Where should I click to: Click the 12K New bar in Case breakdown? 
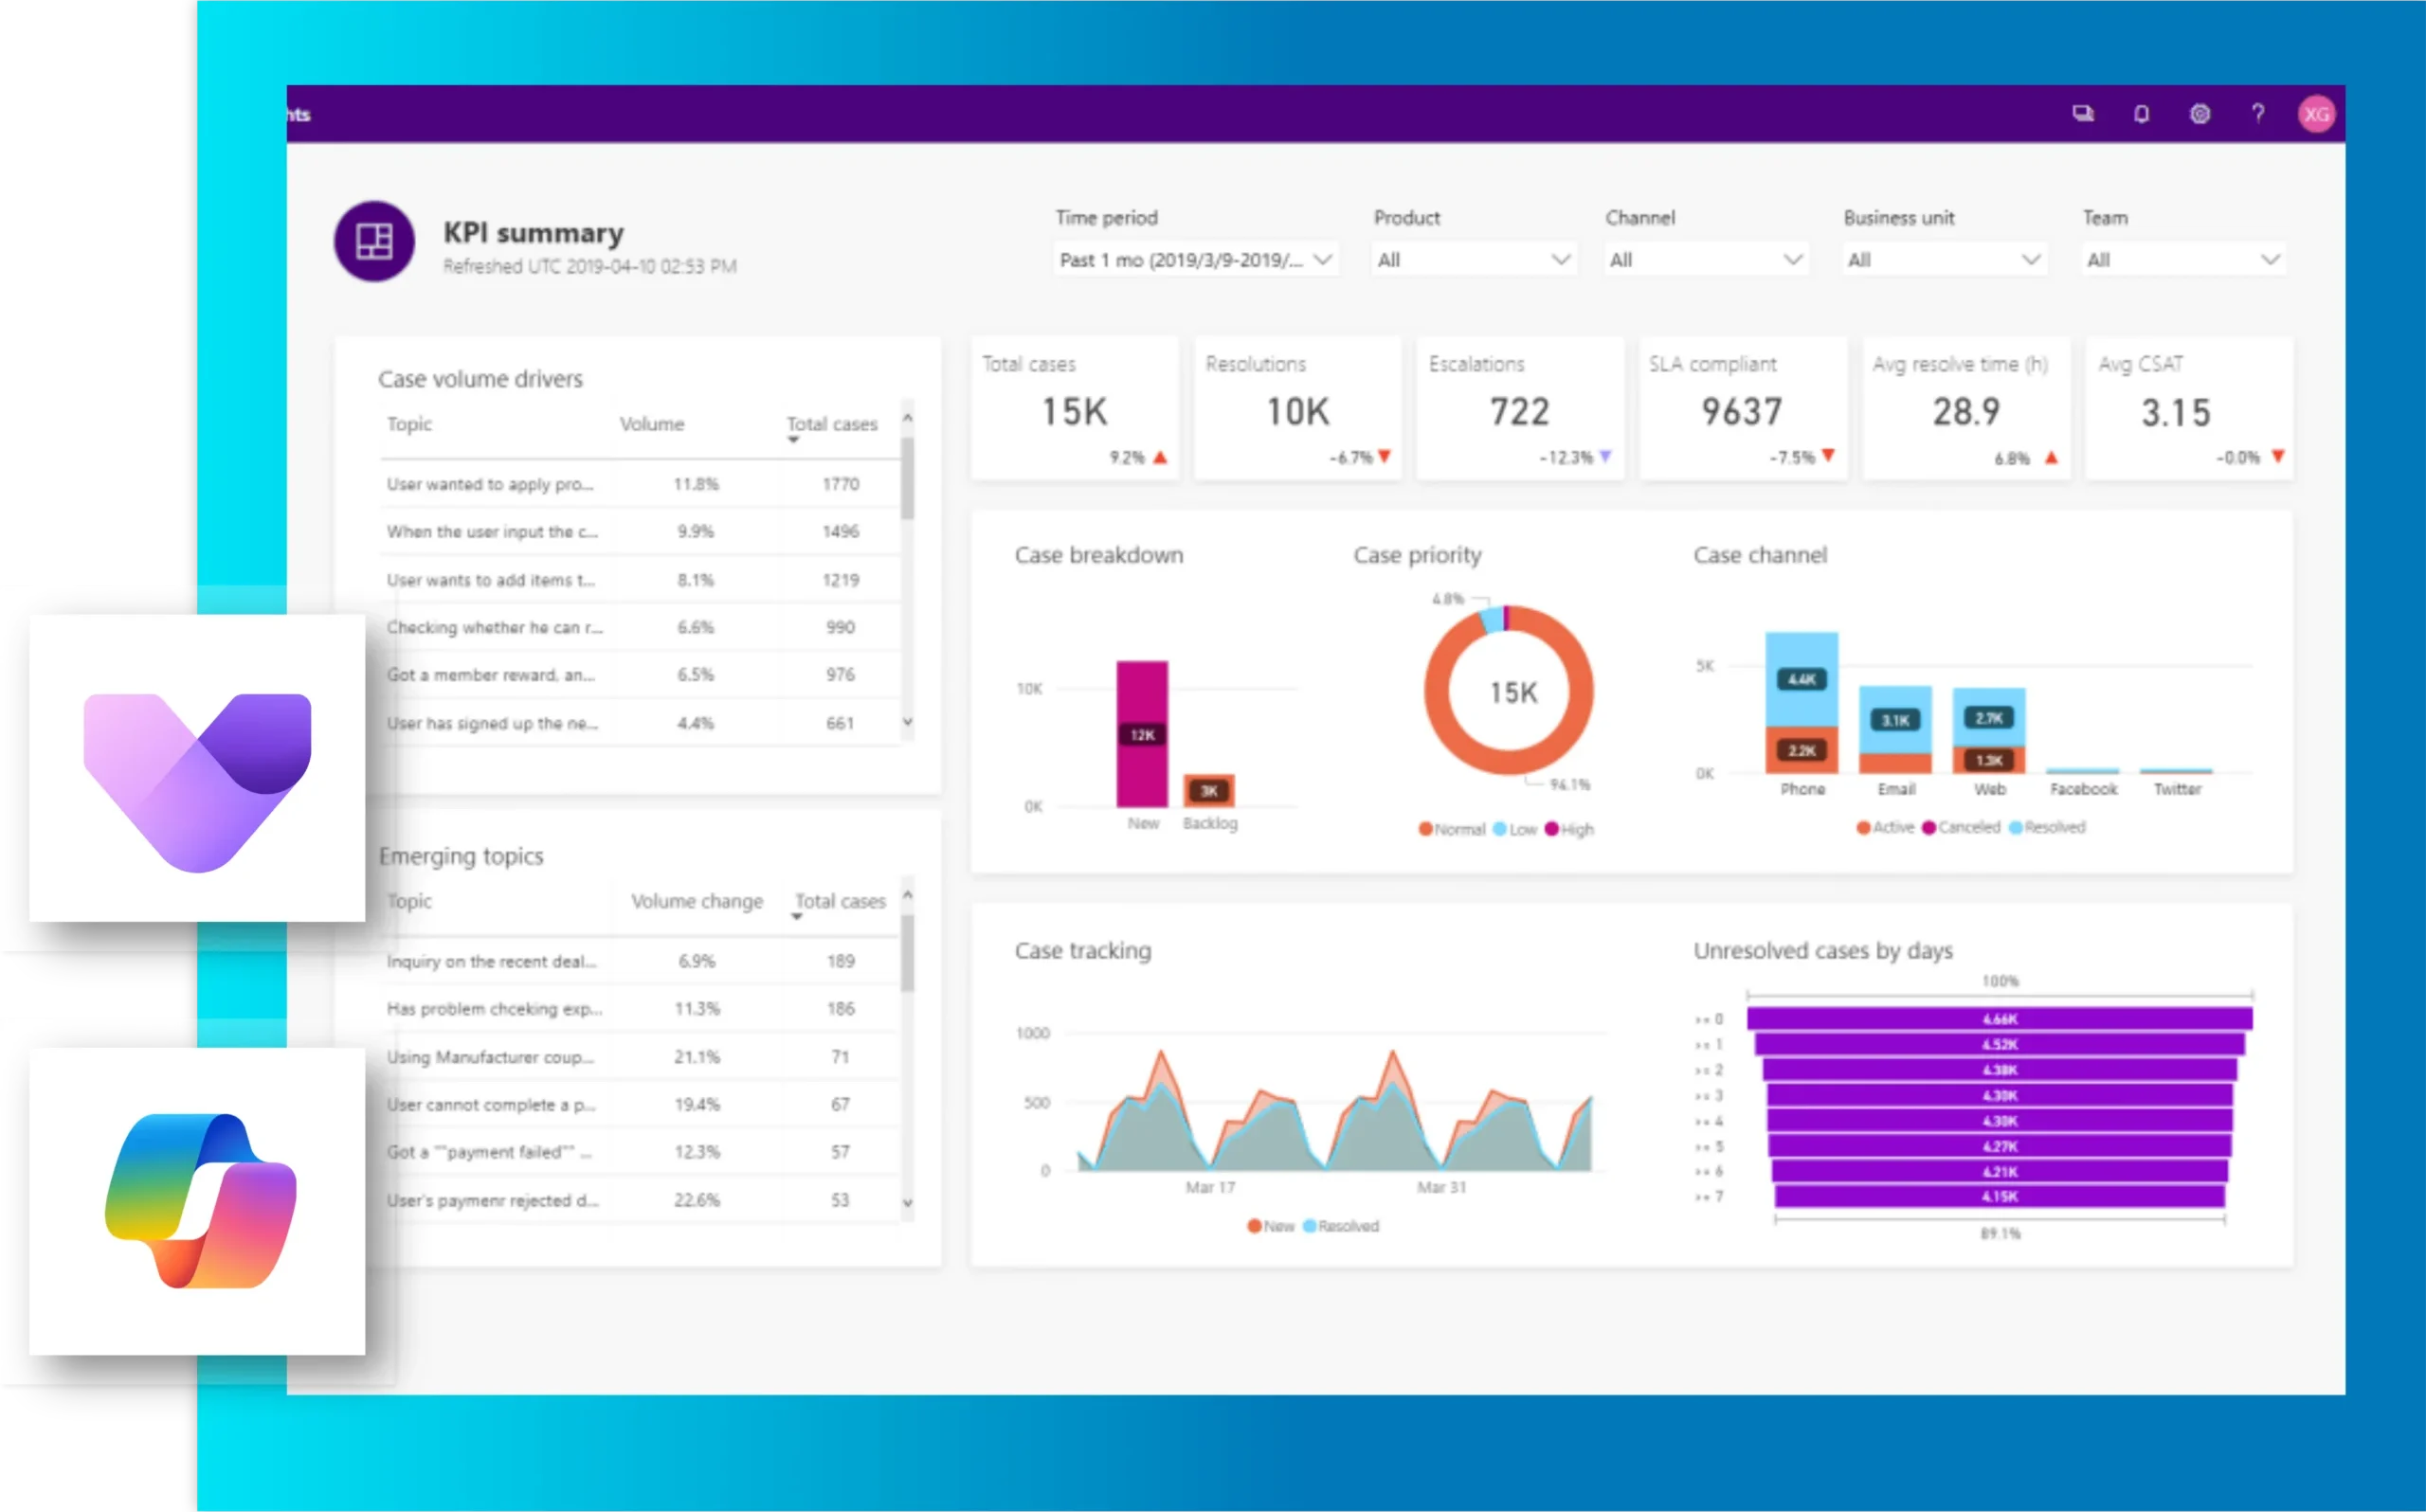coord(1142,734)
